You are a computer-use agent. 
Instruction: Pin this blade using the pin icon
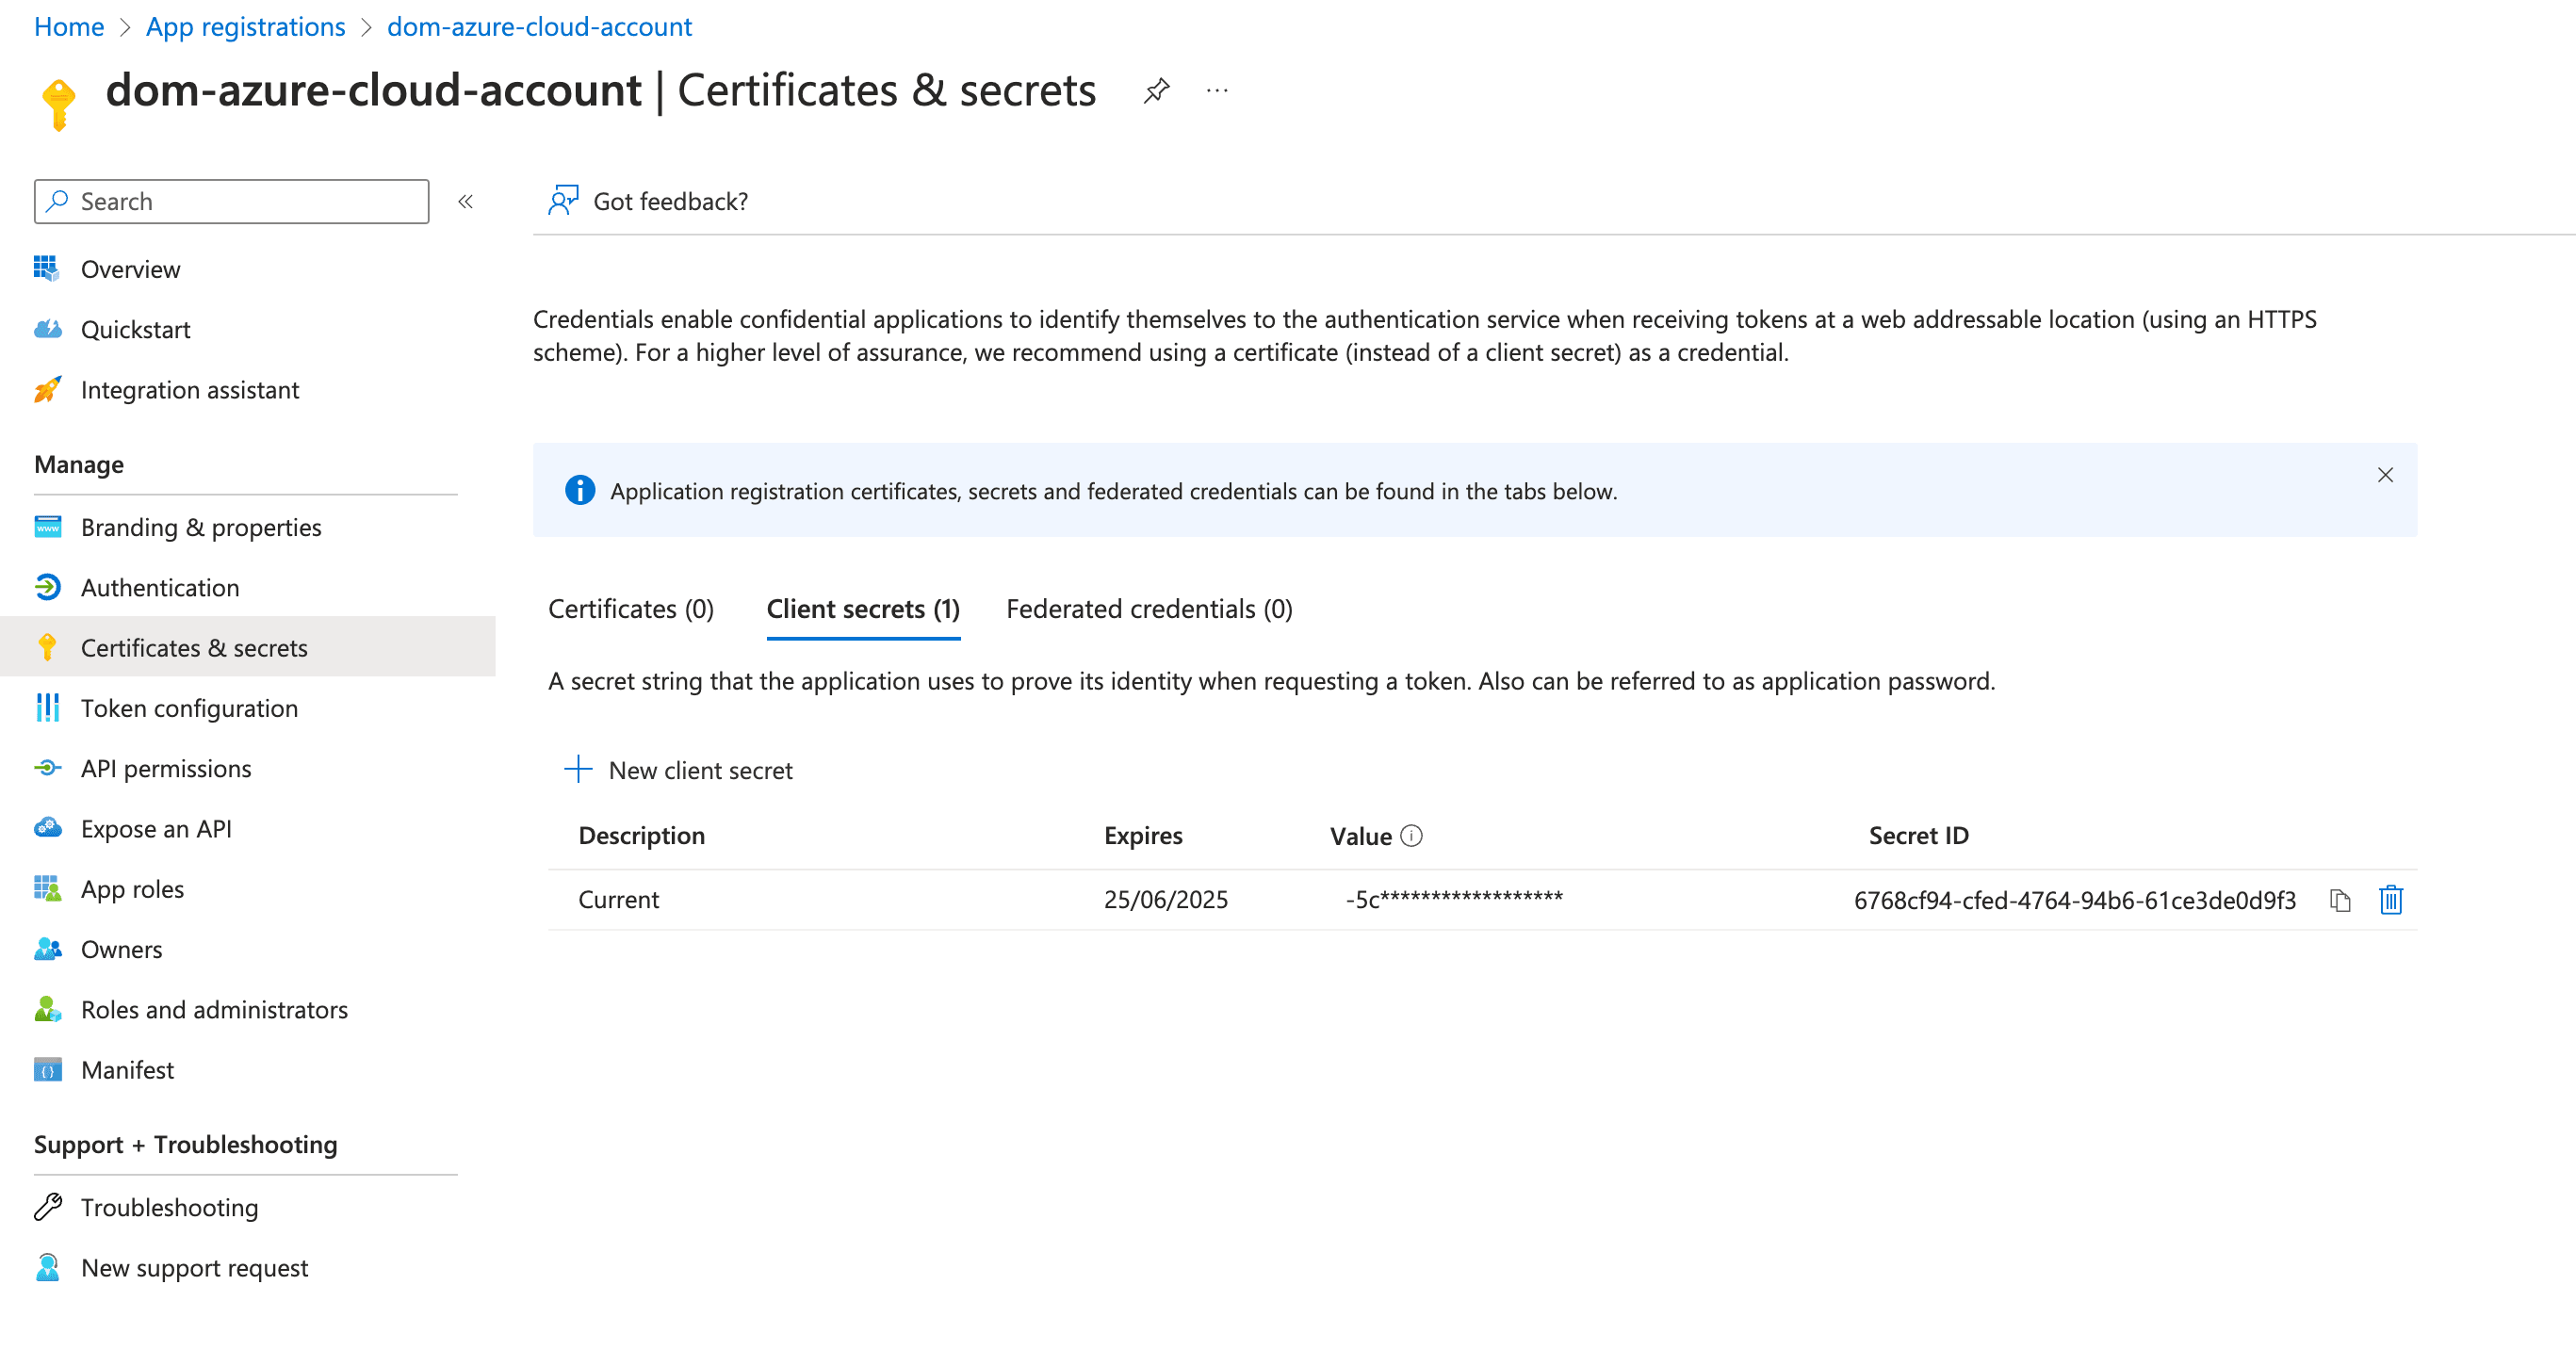click(1156, 91)
